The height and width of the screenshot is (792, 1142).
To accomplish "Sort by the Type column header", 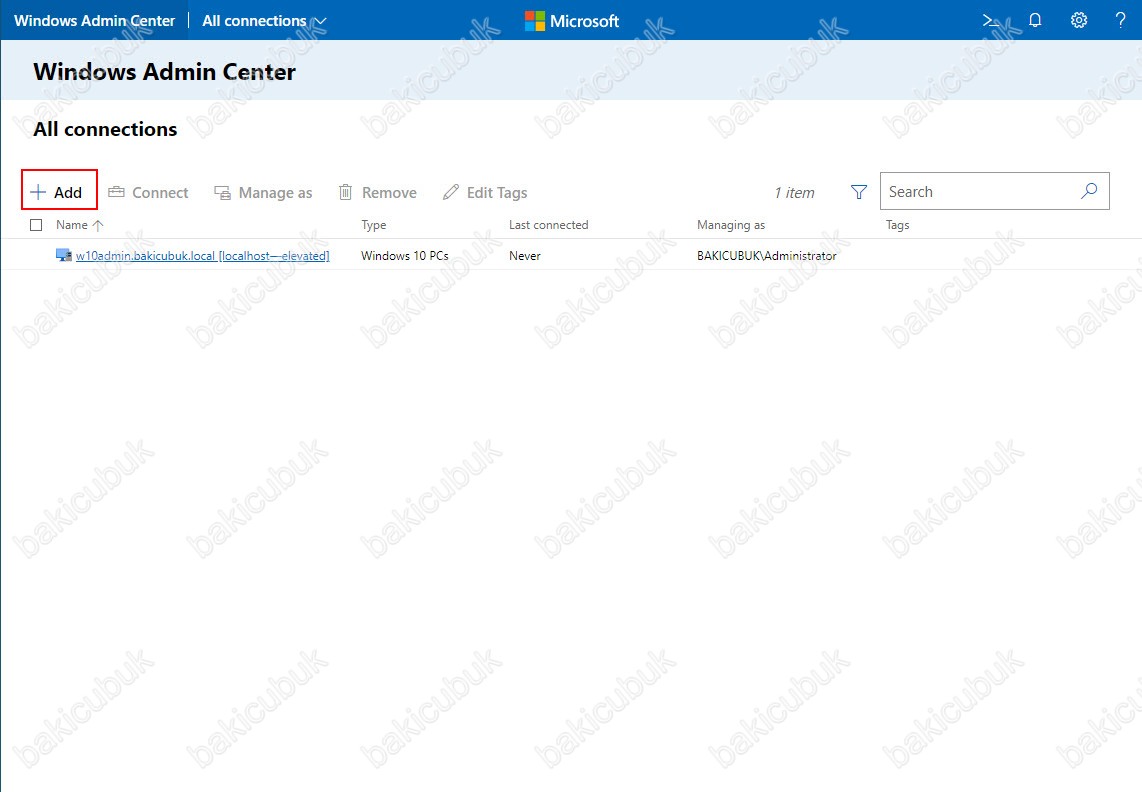I will tap(374, 225).
